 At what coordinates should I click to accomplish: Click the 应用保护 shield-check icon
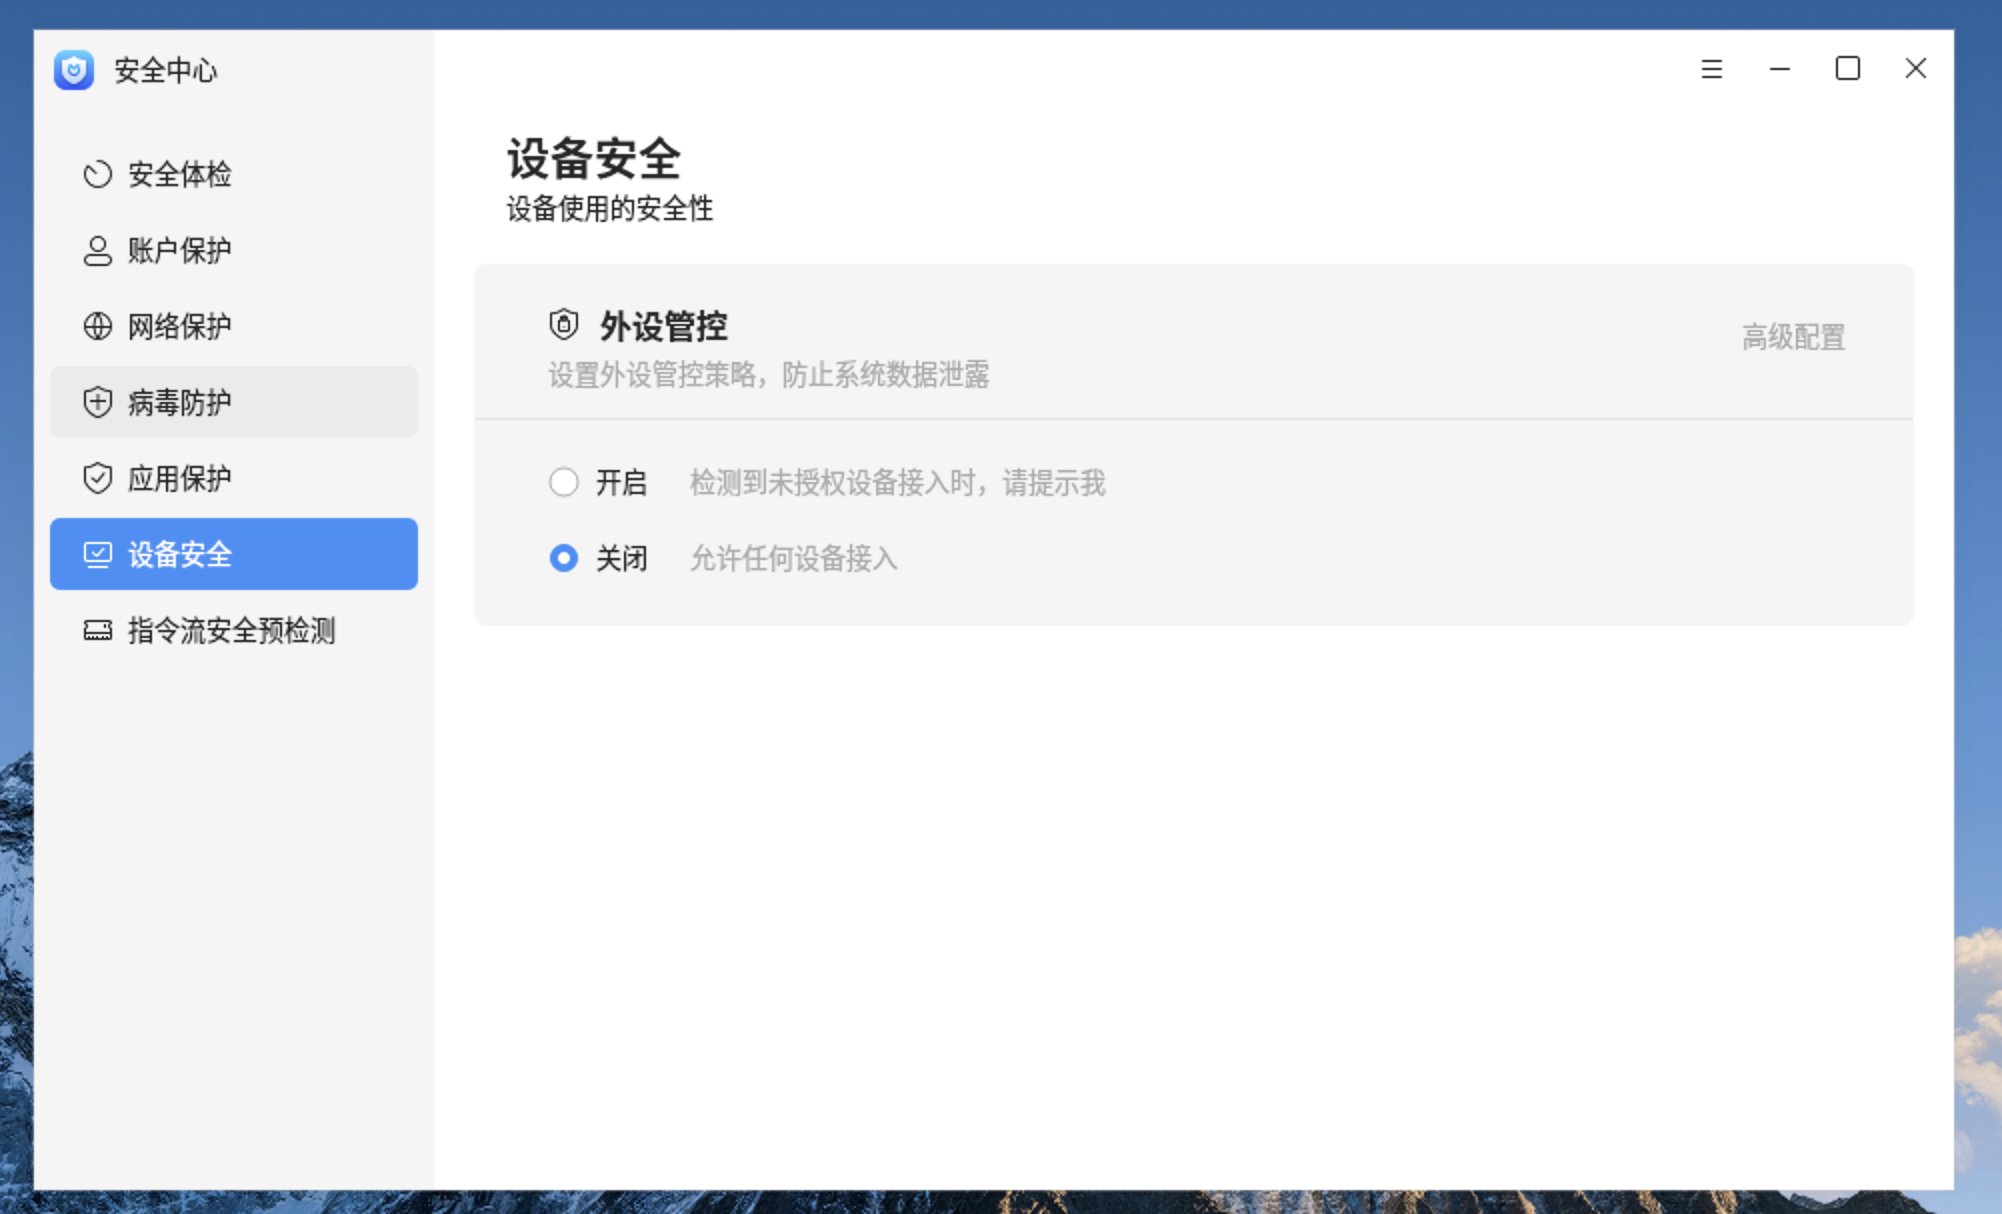point(97,478)
